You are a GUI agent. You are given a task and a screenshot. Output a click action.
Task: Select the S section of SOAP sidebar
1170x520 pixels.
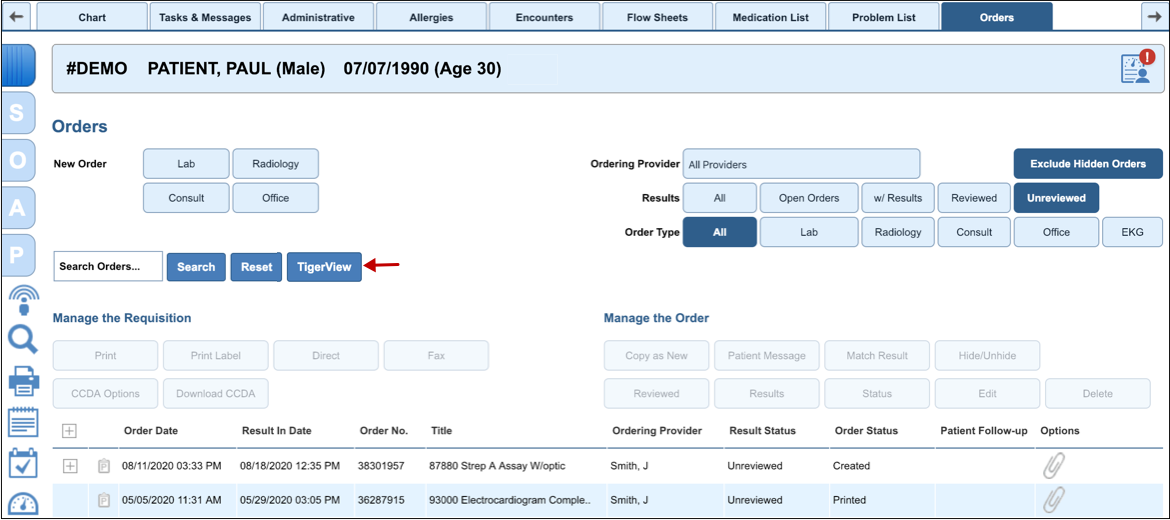[19, 113]
